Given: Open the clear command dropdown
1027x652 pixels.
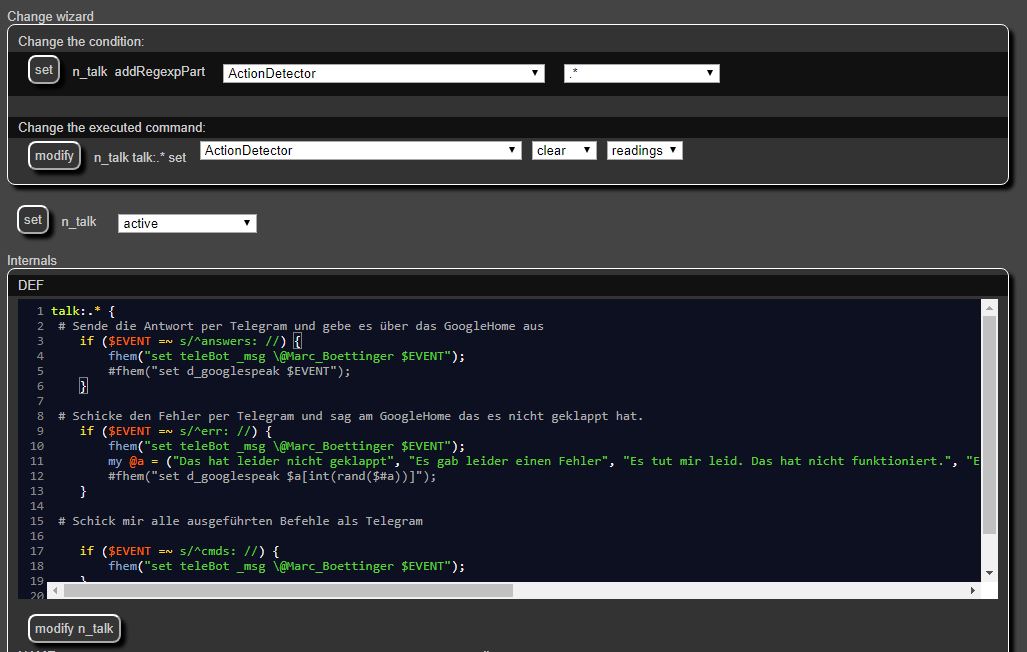Looking at the screenshot, I should pos(564,151).
